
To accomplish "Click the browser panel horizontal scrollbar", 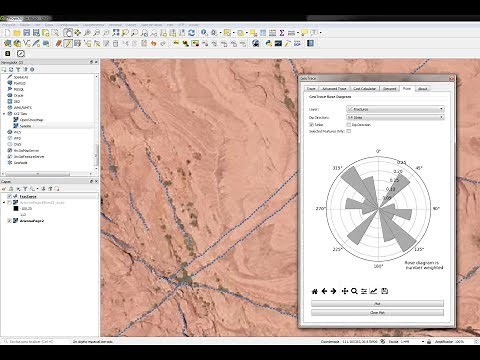I will [x=37, y=174].
